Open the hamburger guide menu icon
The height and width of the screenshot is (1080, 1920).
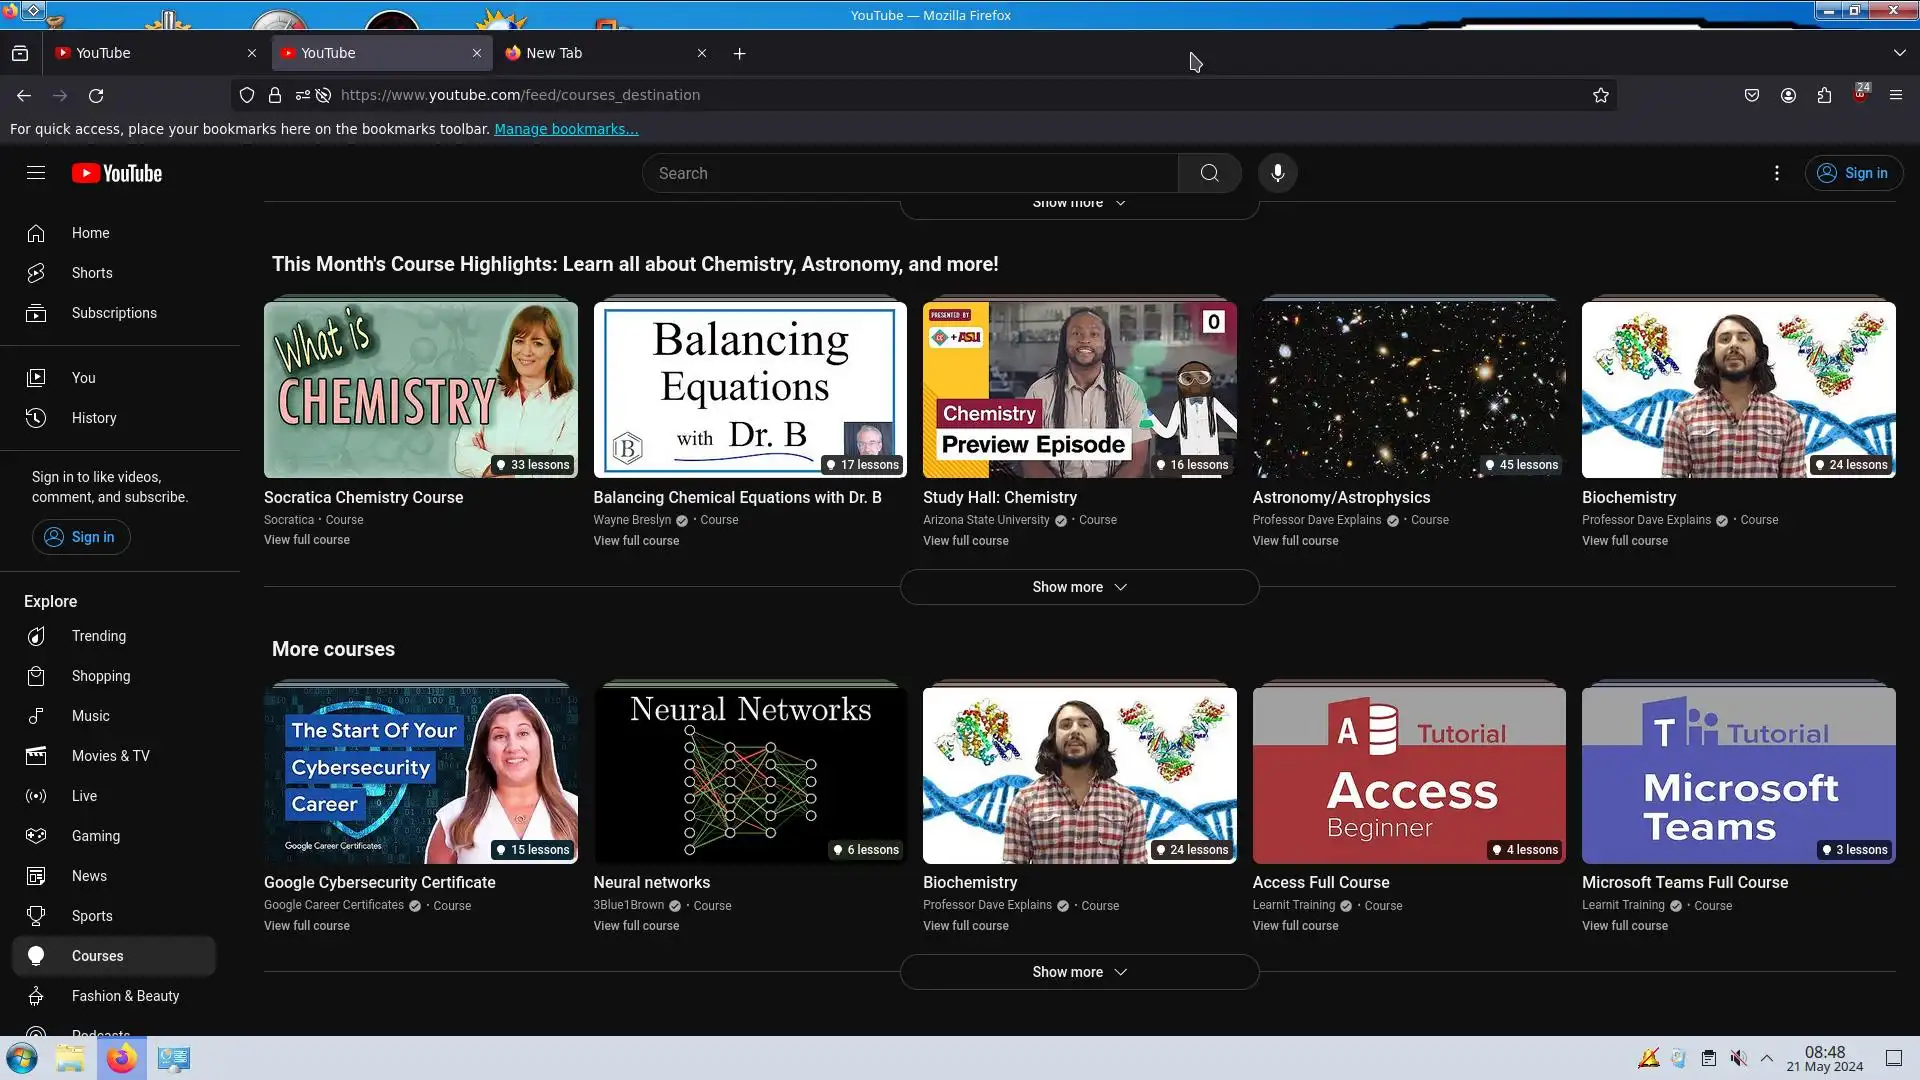point(36,173)
